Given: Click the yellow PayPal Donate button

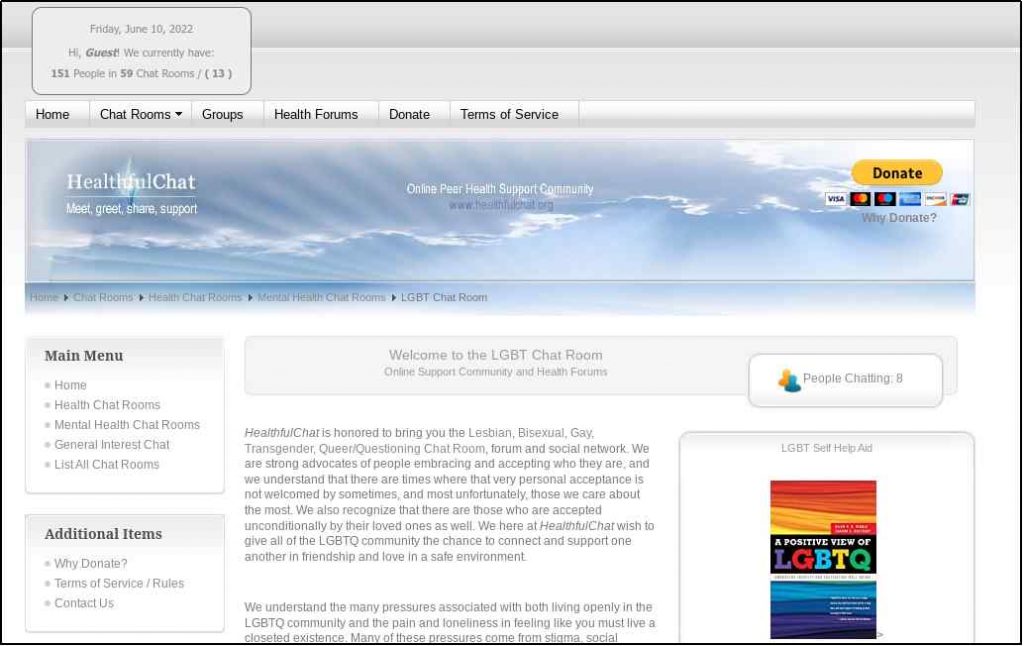Looking at the screenshot, I should point(896,173).
